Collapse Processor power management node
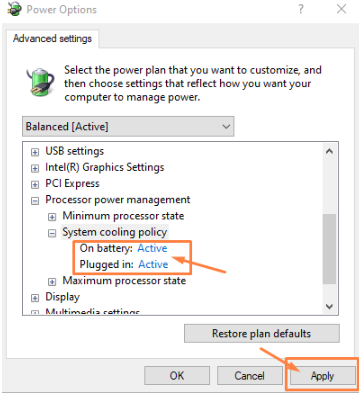 pyautogui.click(x=35, y=201)
